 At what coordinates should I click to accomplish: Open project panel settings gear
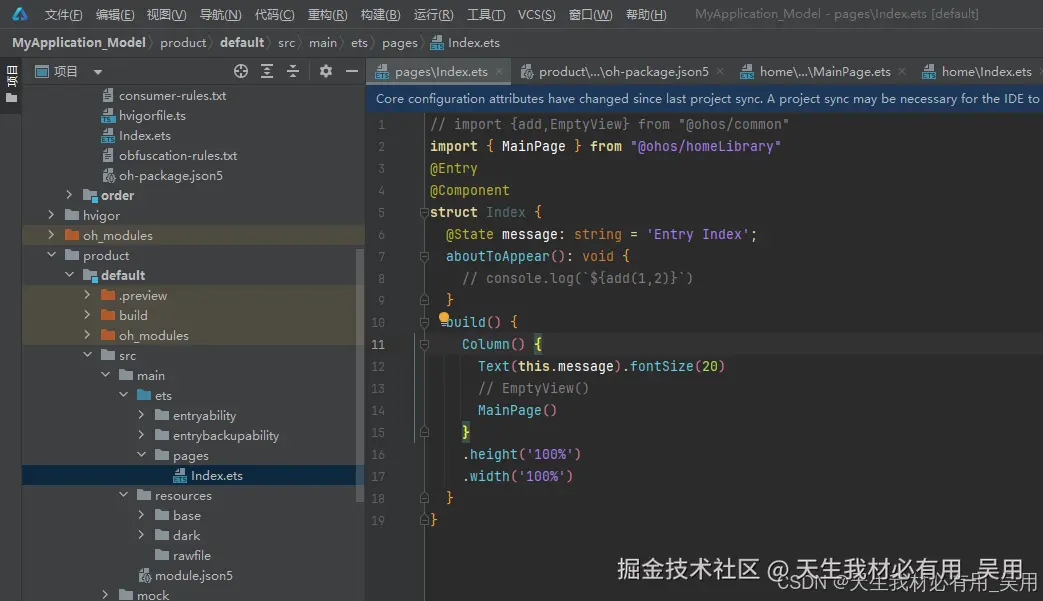tap(325, 71)
